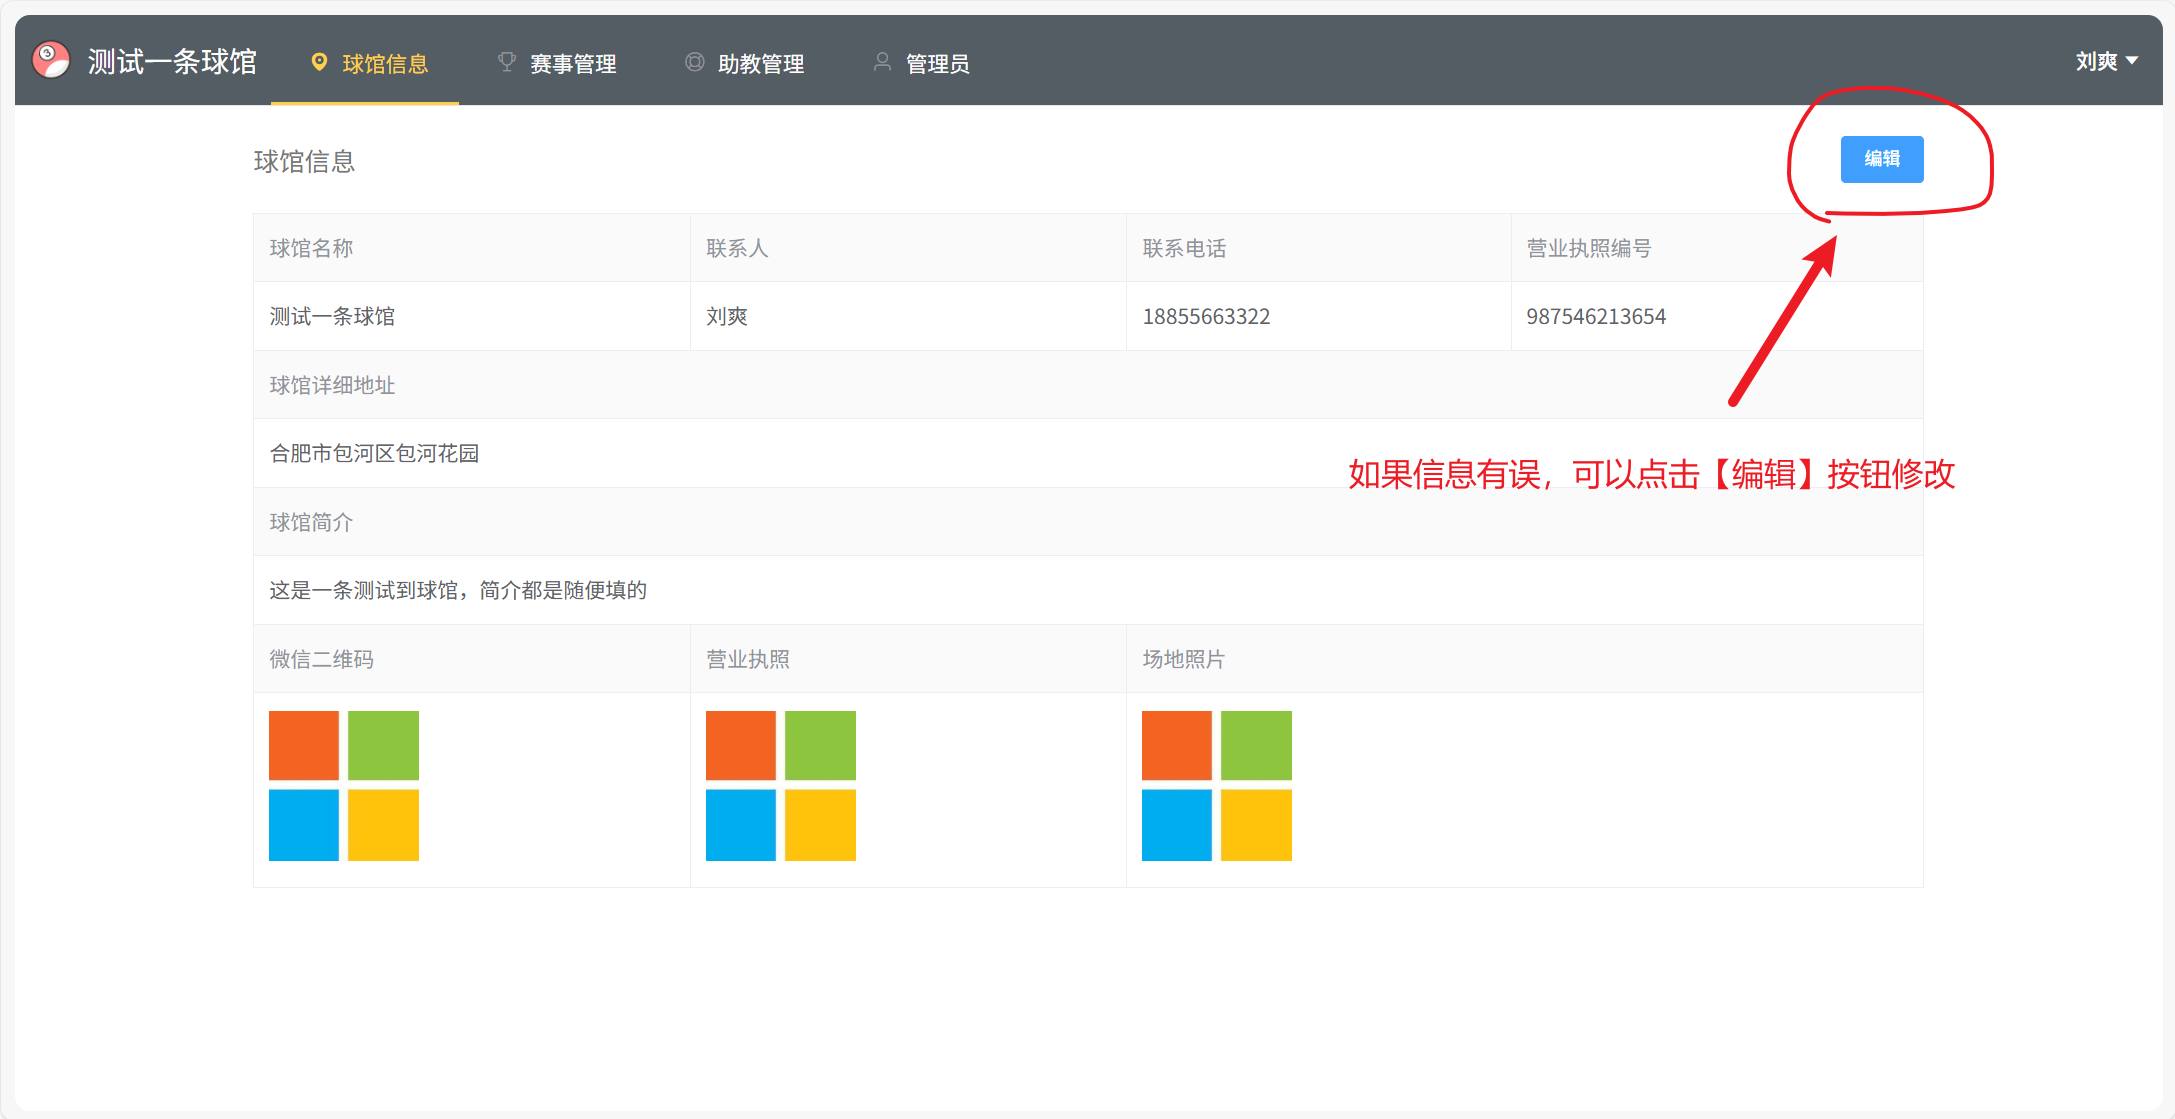The image size is (2175, 1119).
Task: Open the 管理员 tab
Action: tap(937, 64)
